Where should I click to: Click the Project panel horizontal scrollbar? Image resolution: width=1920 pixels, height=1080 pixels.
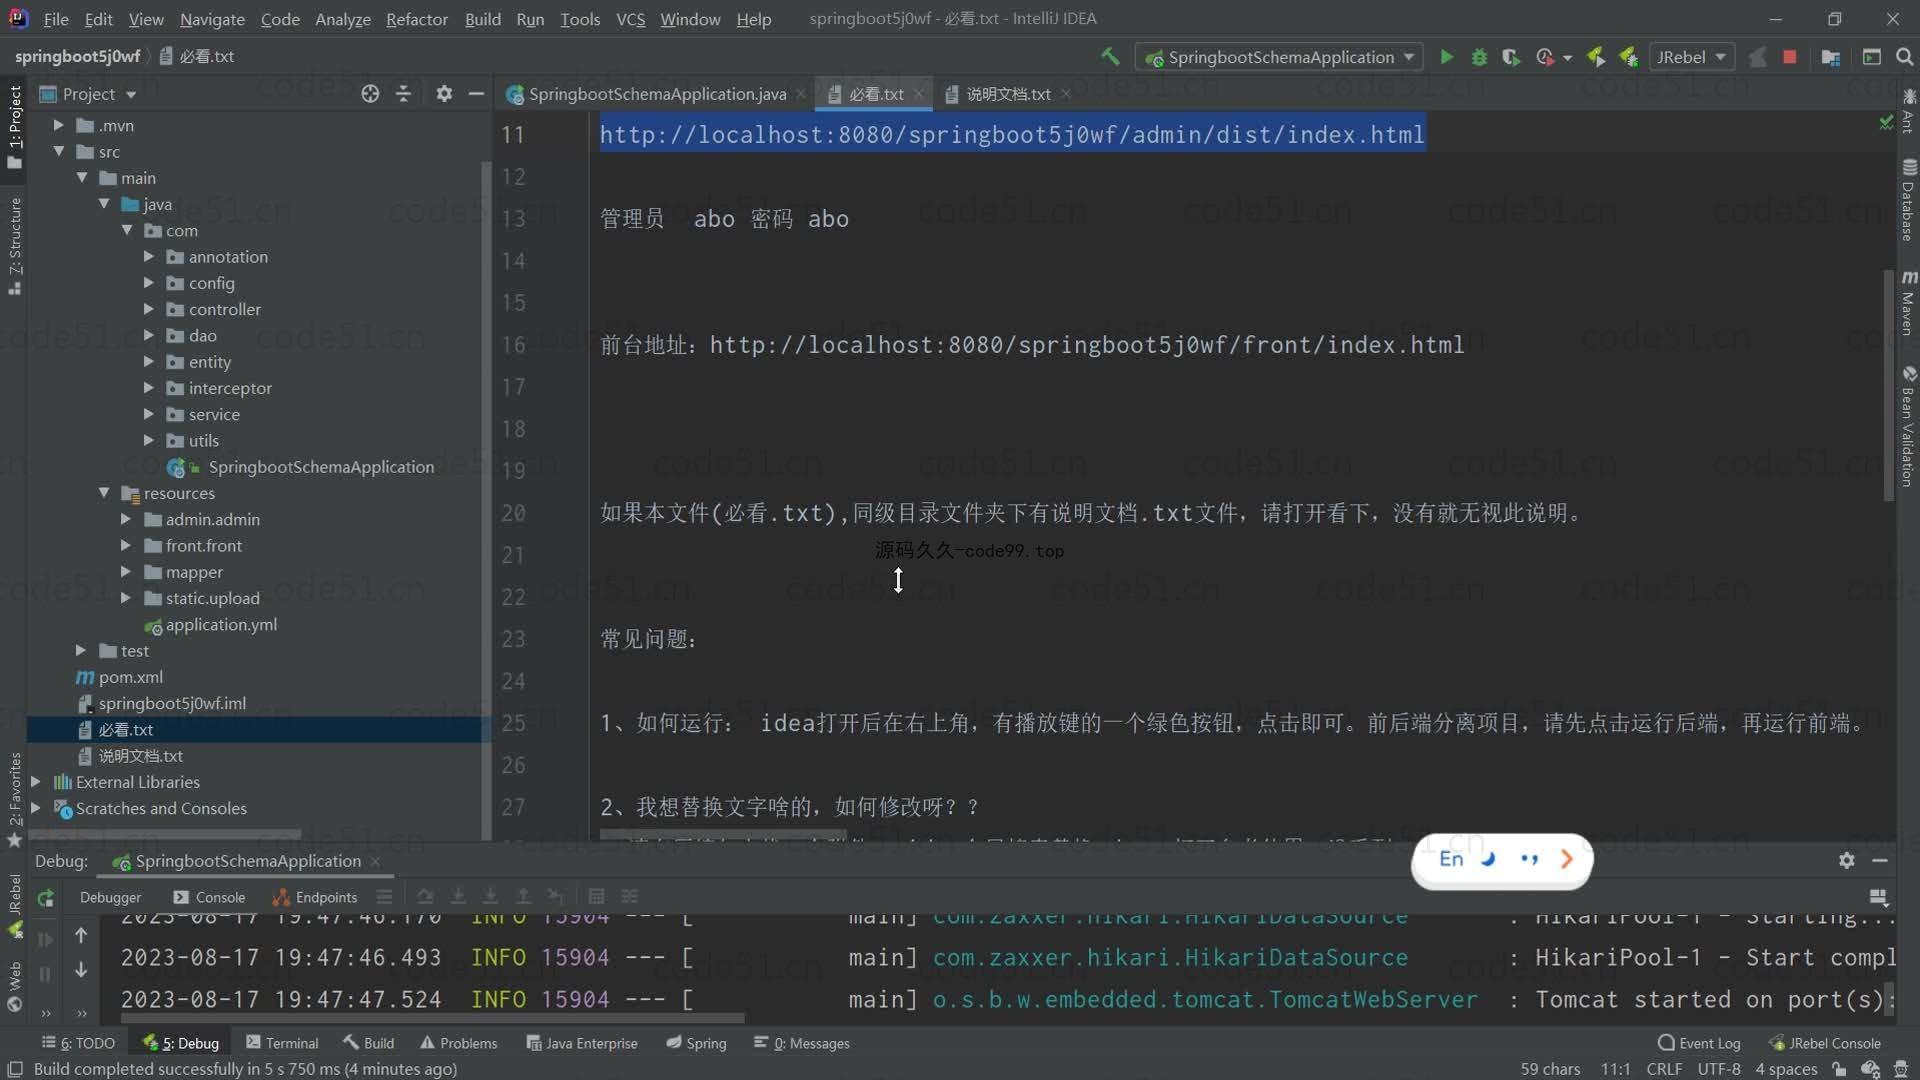pyautogui.click(x=166, y=834)
